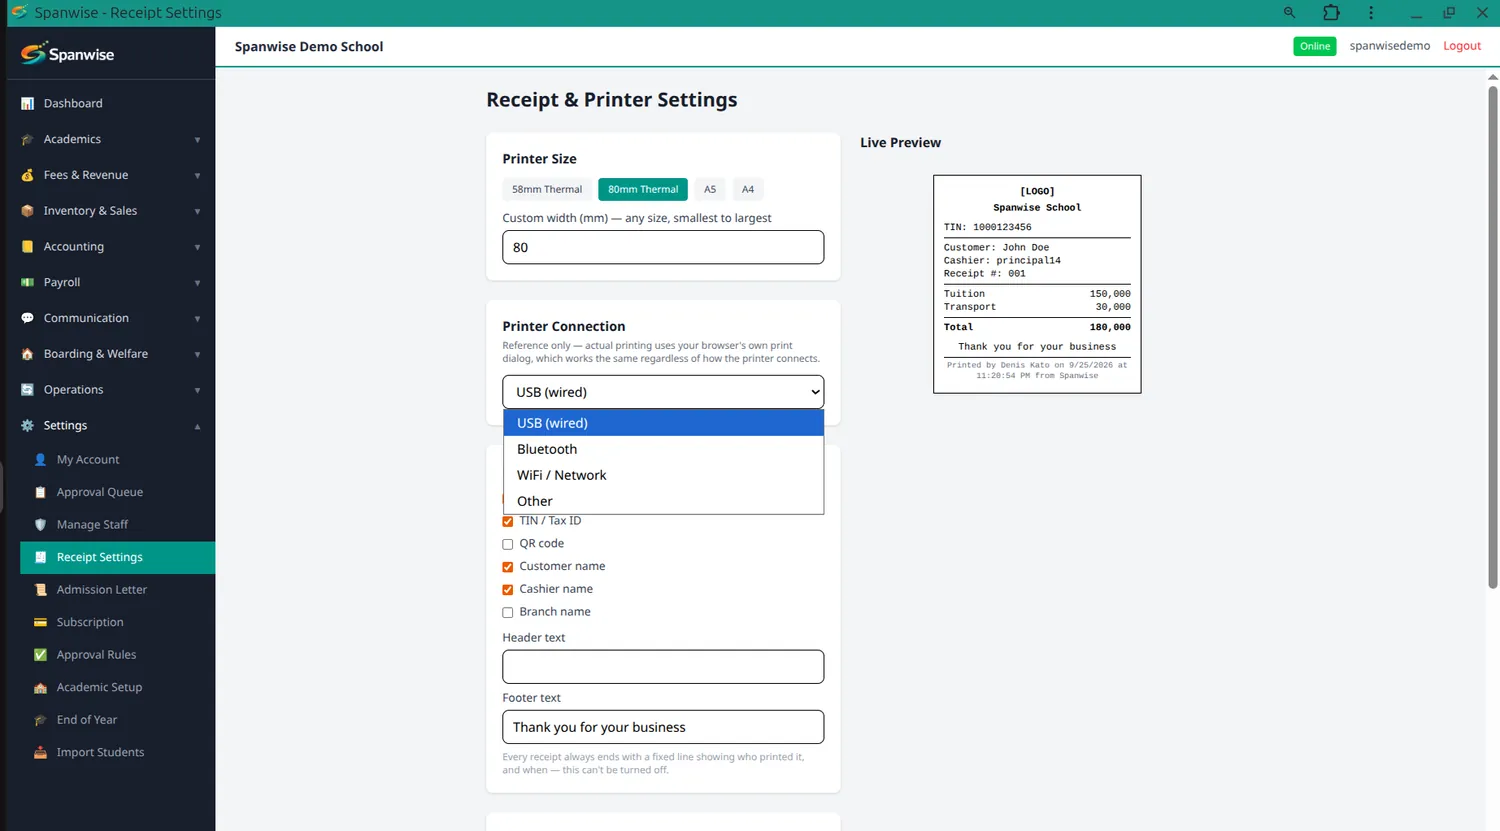Image resolution: width=1500 pixels, height=831 pixels.
Task: Open the extensions puzzle icon
Action: point(1331,13)
